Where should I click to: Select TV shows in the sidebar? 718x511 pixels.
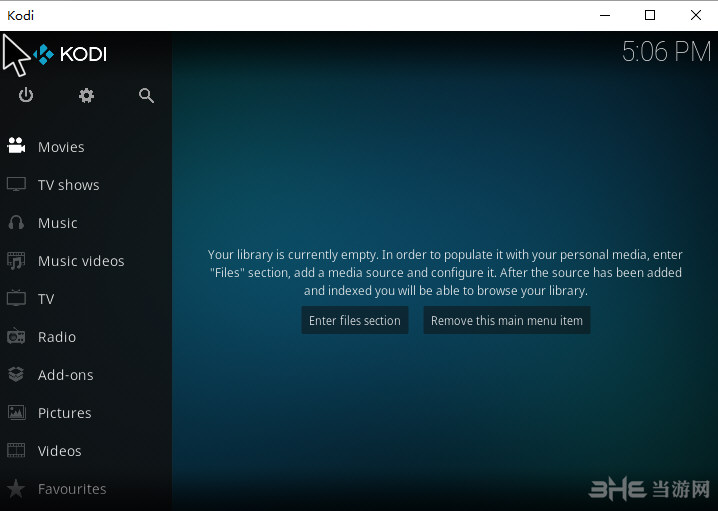pyautogui.click(x=86, y=185)
